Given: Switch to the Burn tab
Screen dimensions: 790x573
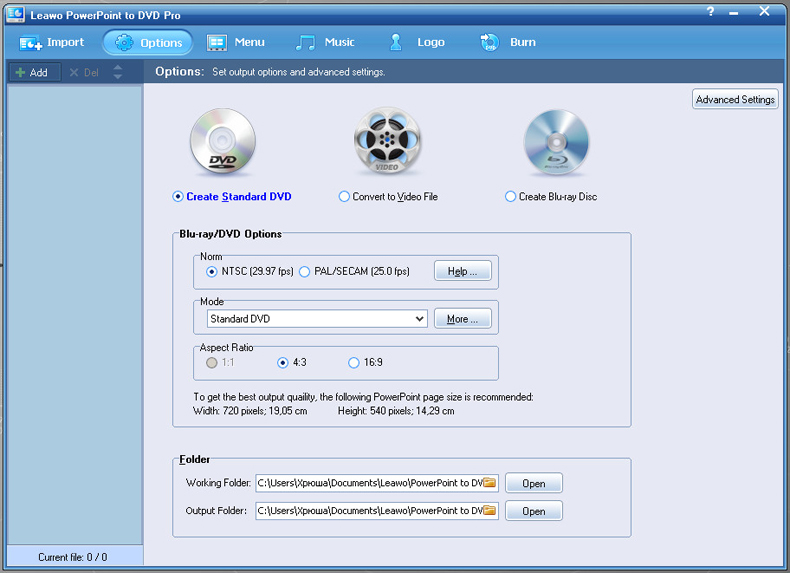Looking at the screenshot, I should pos(508,42).
